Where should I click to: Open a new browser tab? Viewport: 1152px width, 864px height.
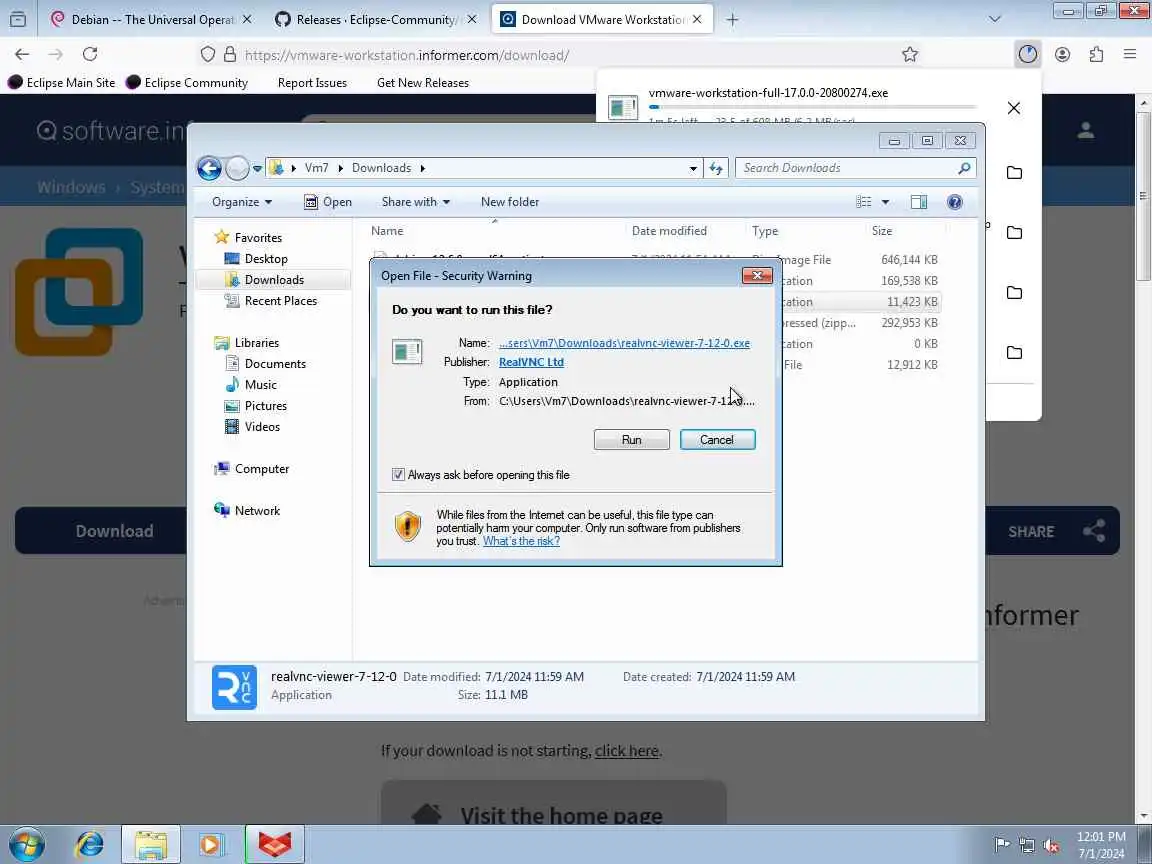[x=732, y=20]
